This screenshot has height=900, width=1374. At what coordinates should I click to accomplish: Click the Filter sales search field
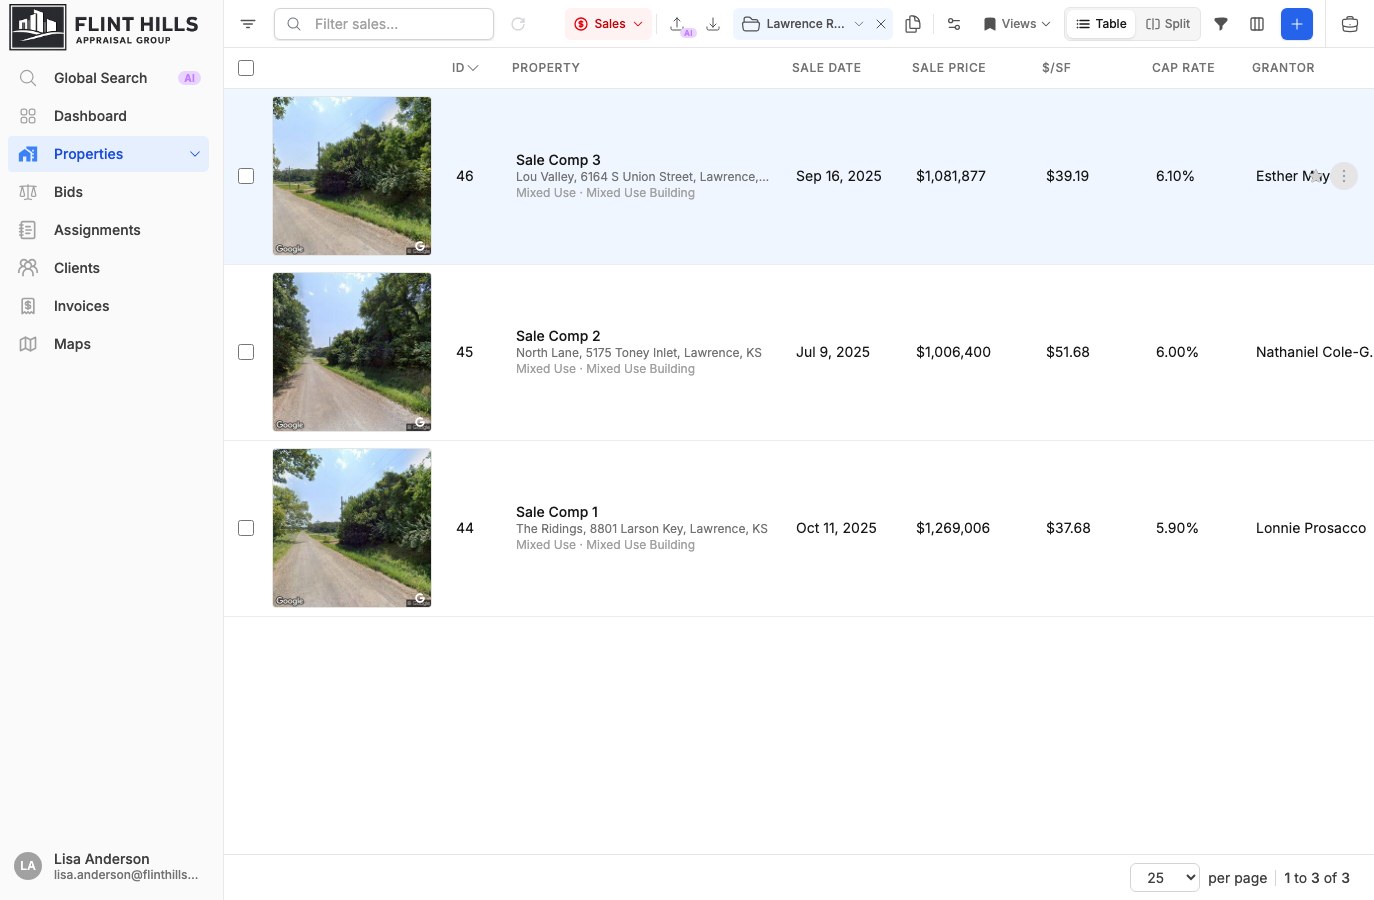tap(384, 24)
